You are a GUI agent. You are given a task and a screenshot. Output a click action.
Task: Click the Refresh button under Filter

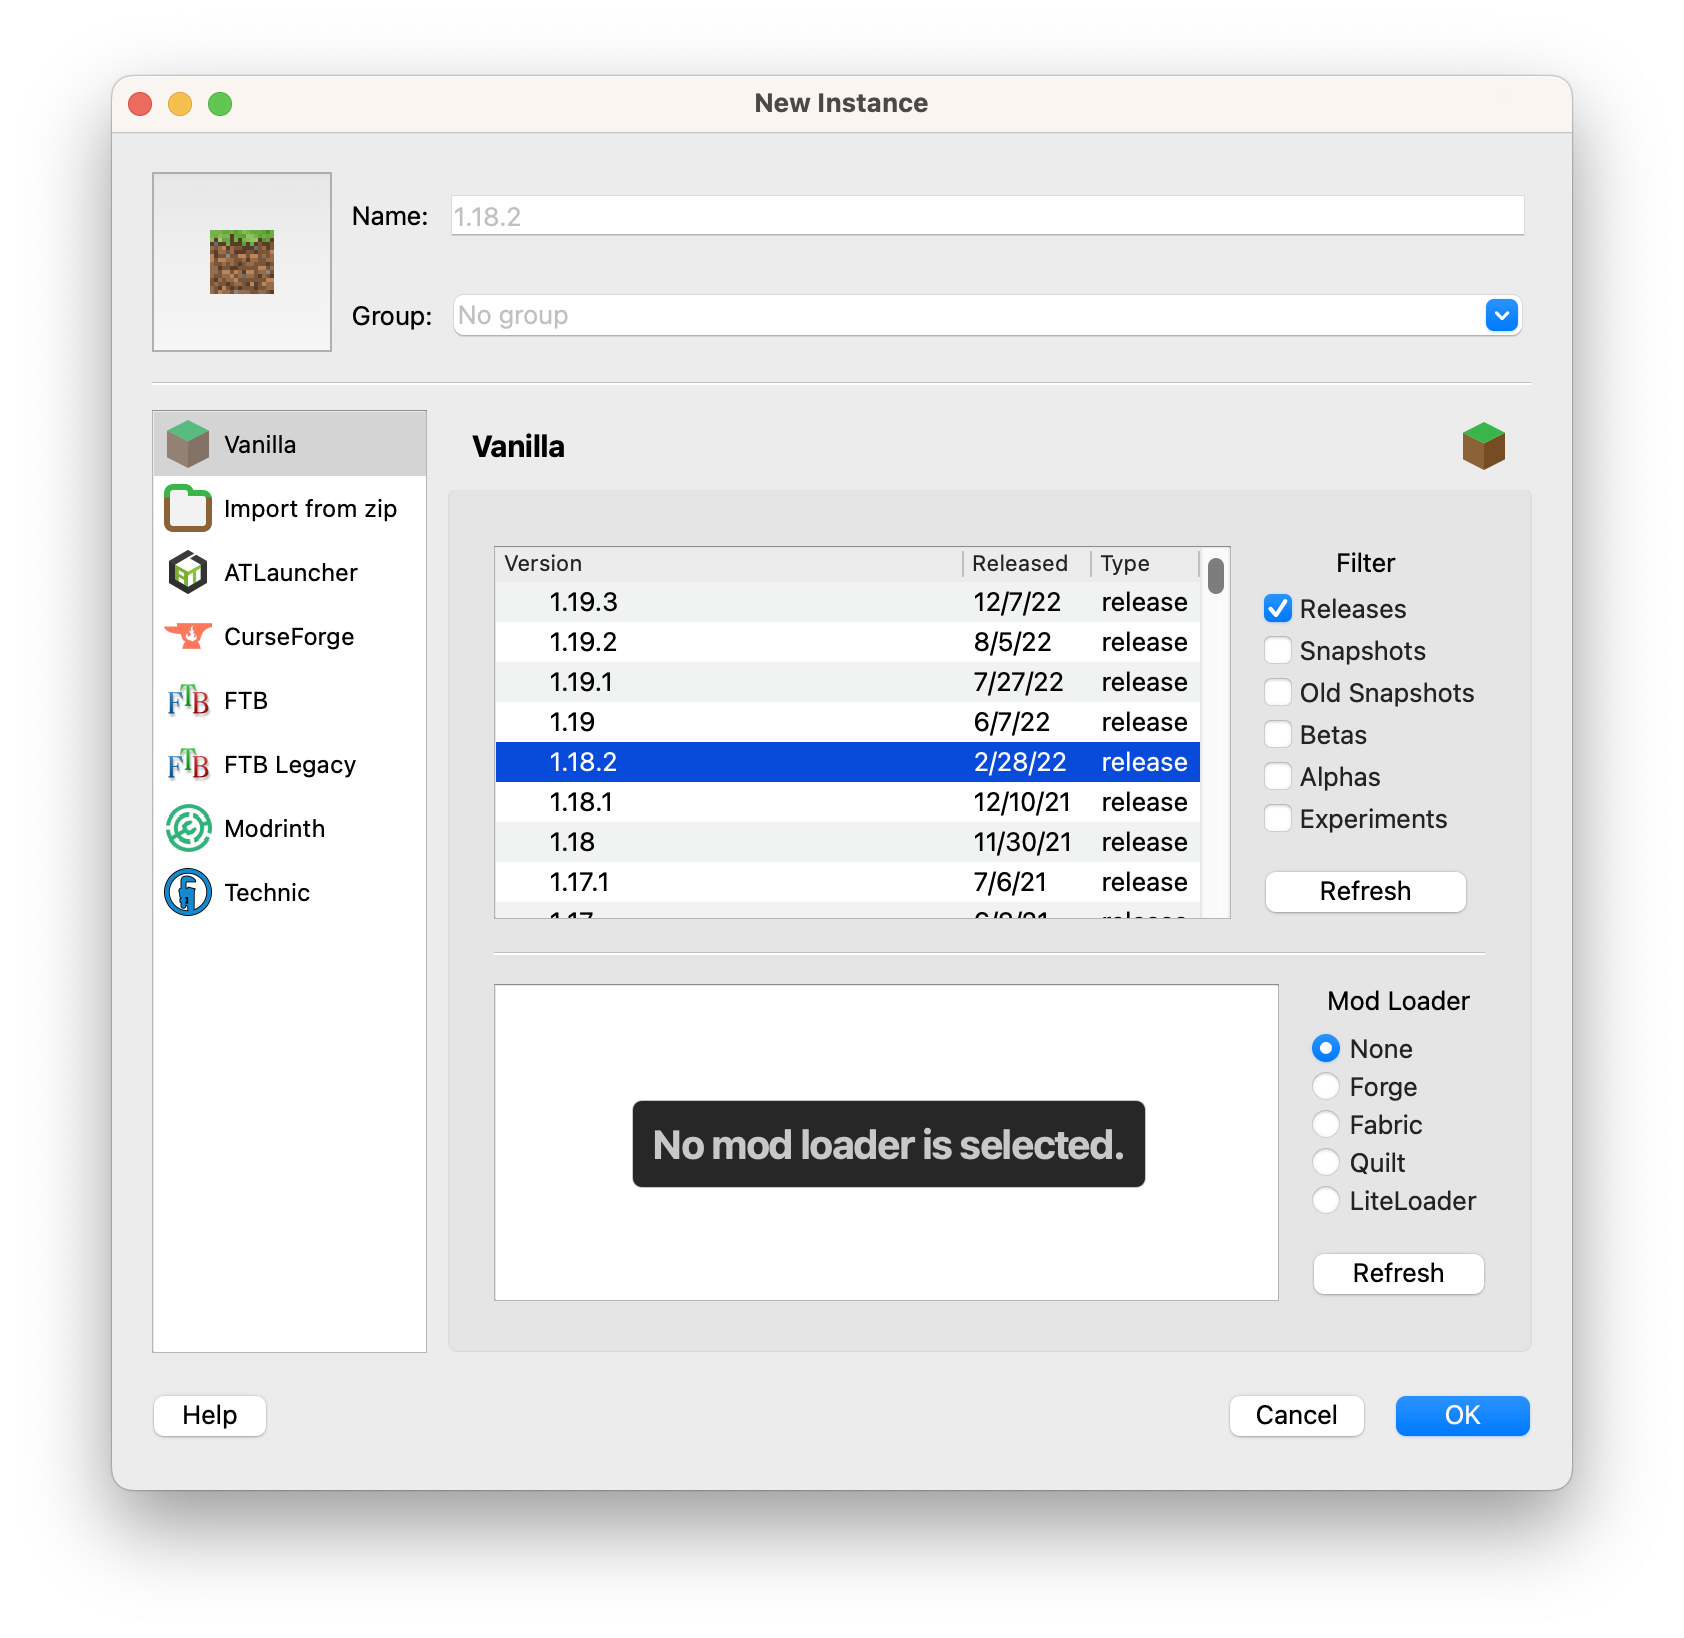[1365, 891]
